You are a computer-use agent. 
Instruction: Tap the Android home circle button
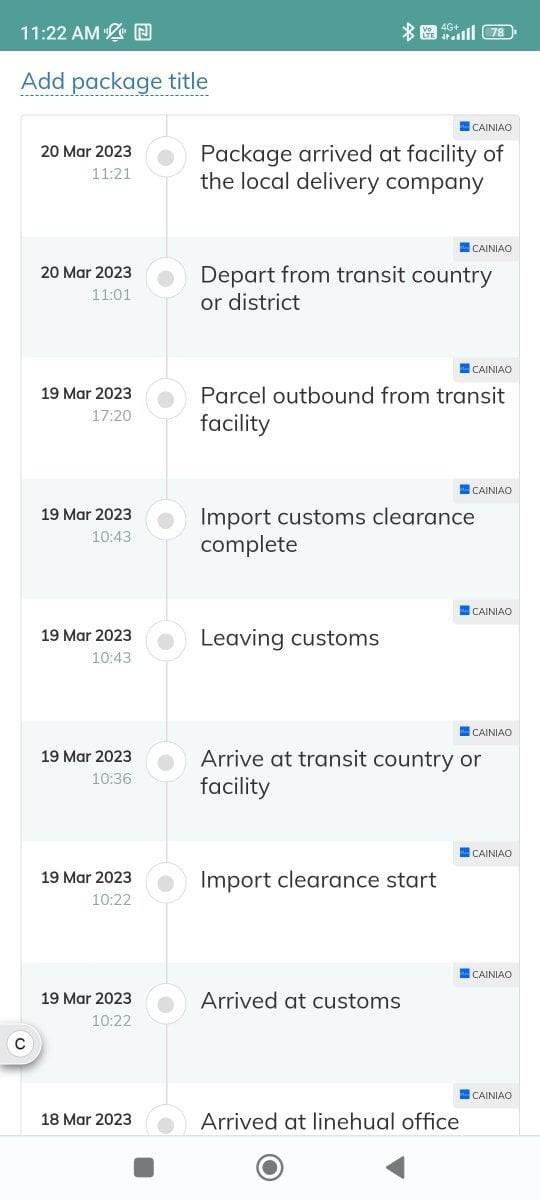(270, 1167)
